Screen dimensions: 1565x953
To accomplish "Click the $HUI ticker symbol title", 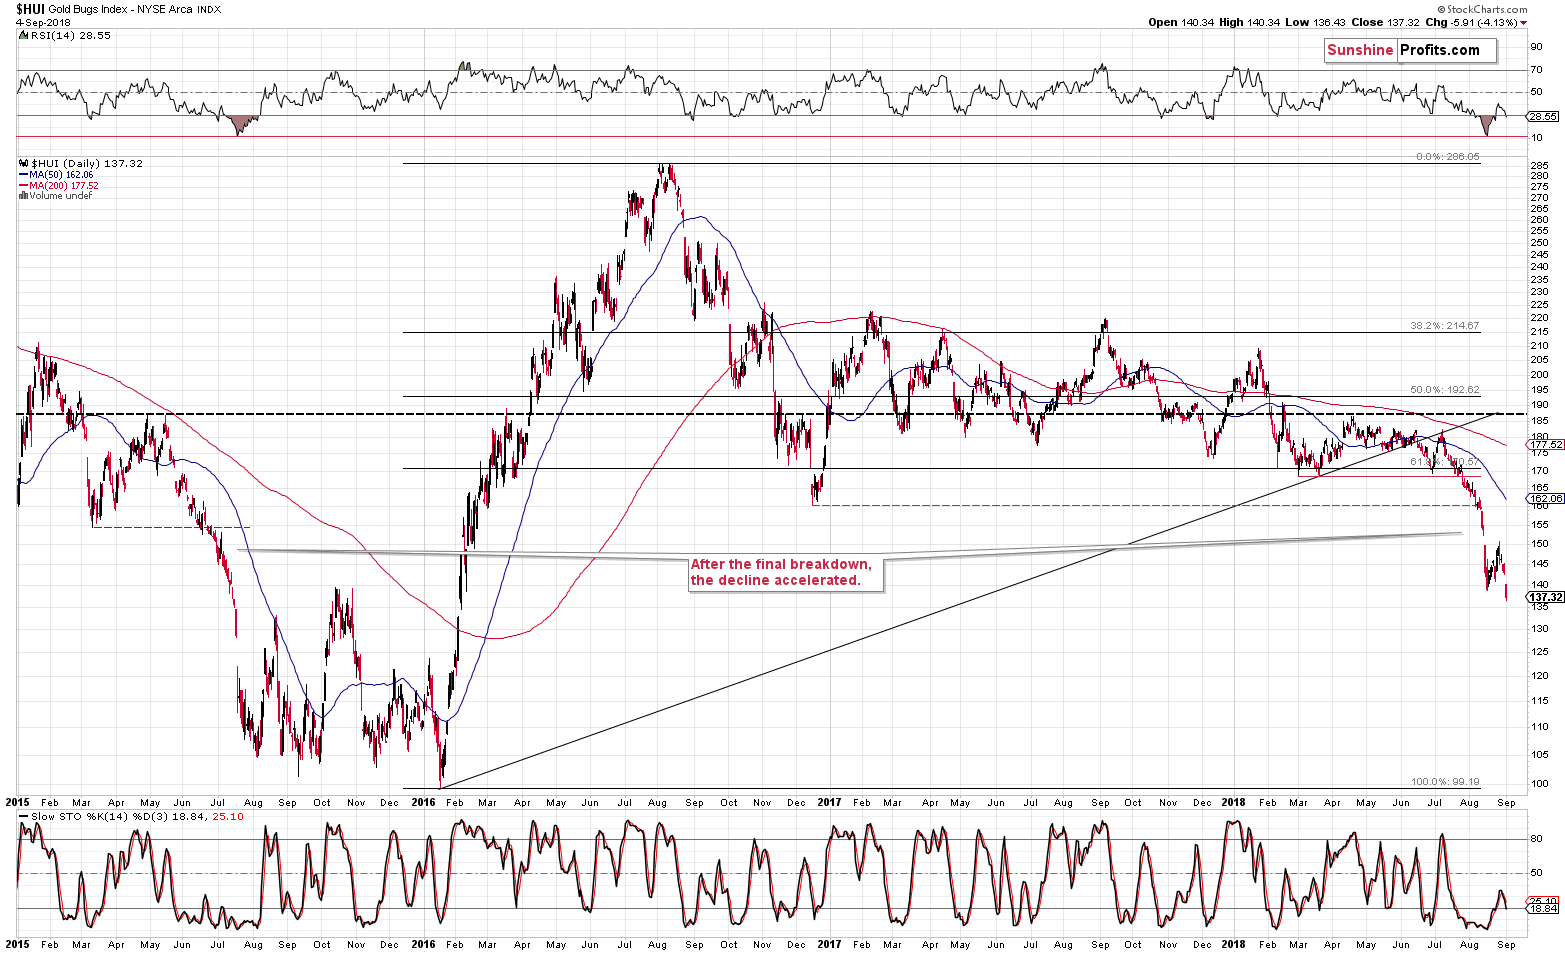I will pos(29,9).
